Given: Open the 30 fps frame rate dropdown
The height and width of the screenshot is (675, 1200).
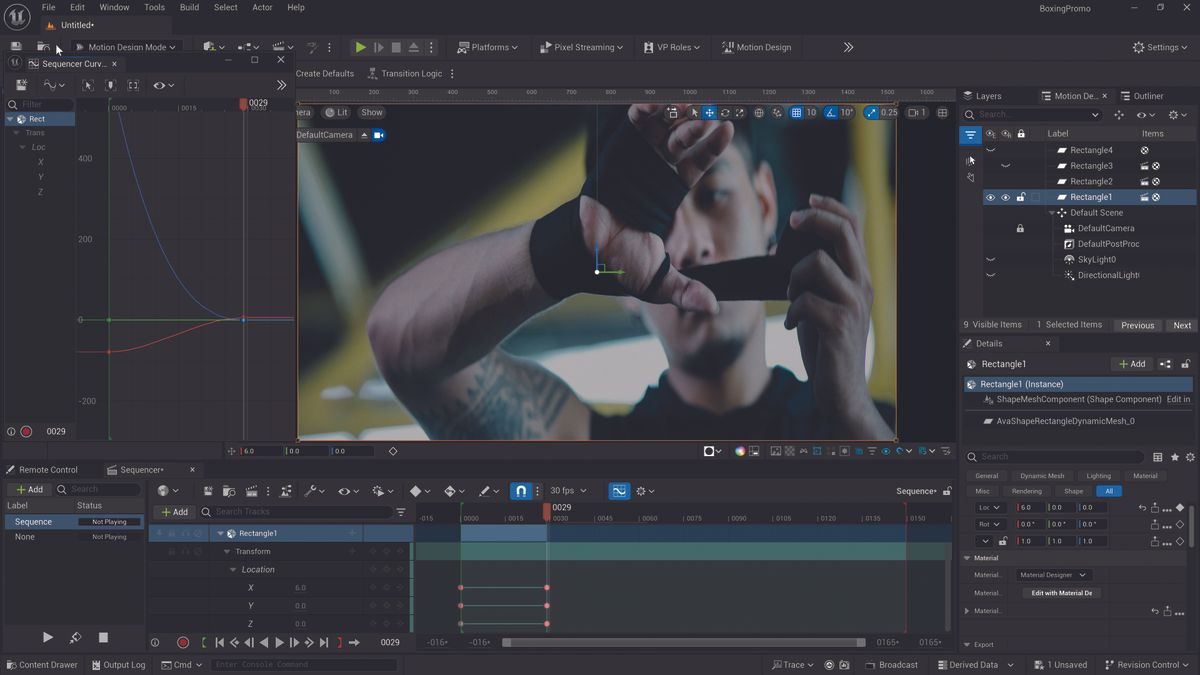Looking at the screenshot, I should [565, 490].
